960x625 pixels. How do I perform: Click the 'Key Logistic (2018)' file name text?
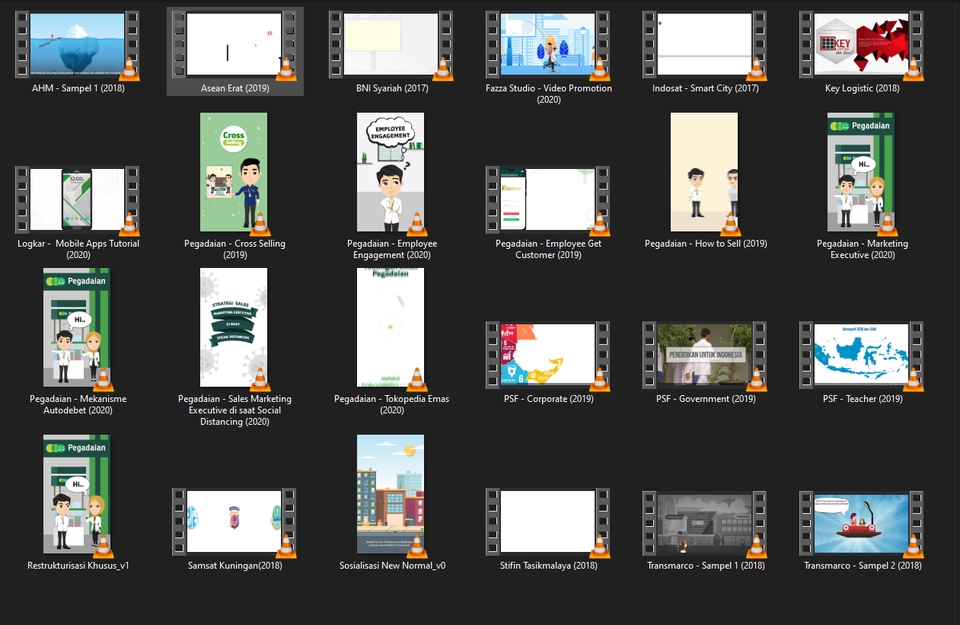tap(862, 88)
